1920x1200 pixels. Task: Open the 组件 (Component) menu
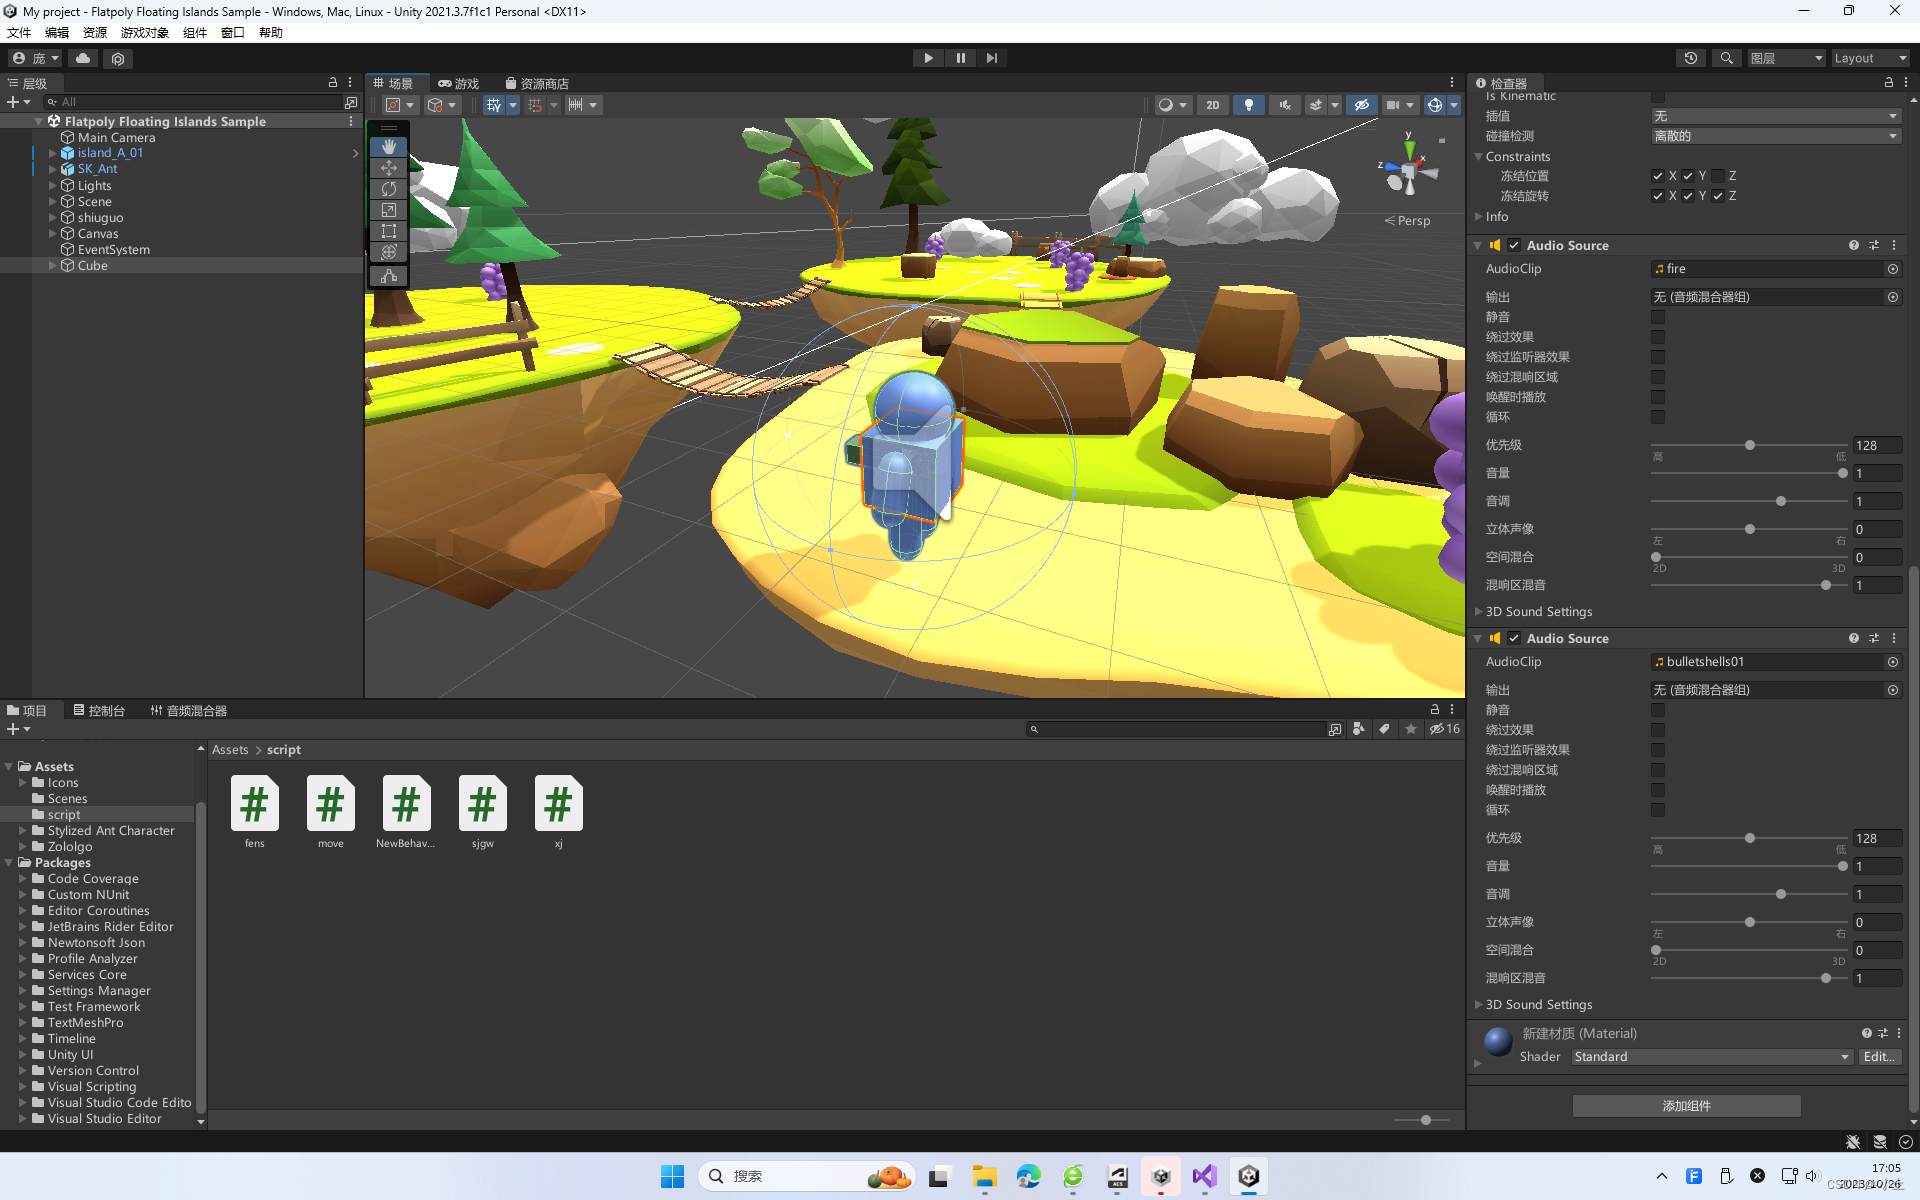[194, 32]
